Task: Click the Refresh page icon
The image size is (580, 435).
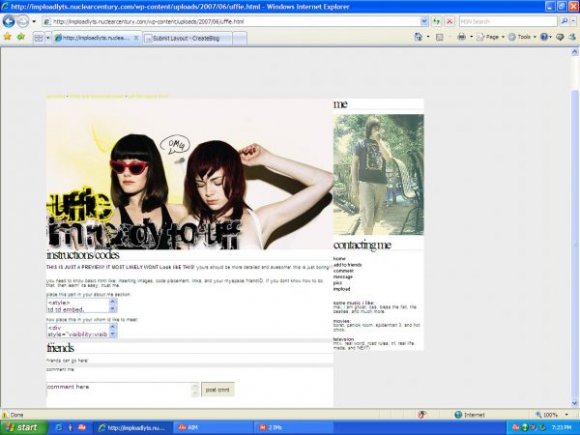Action: pyautogui.click(x=437, y=21)
